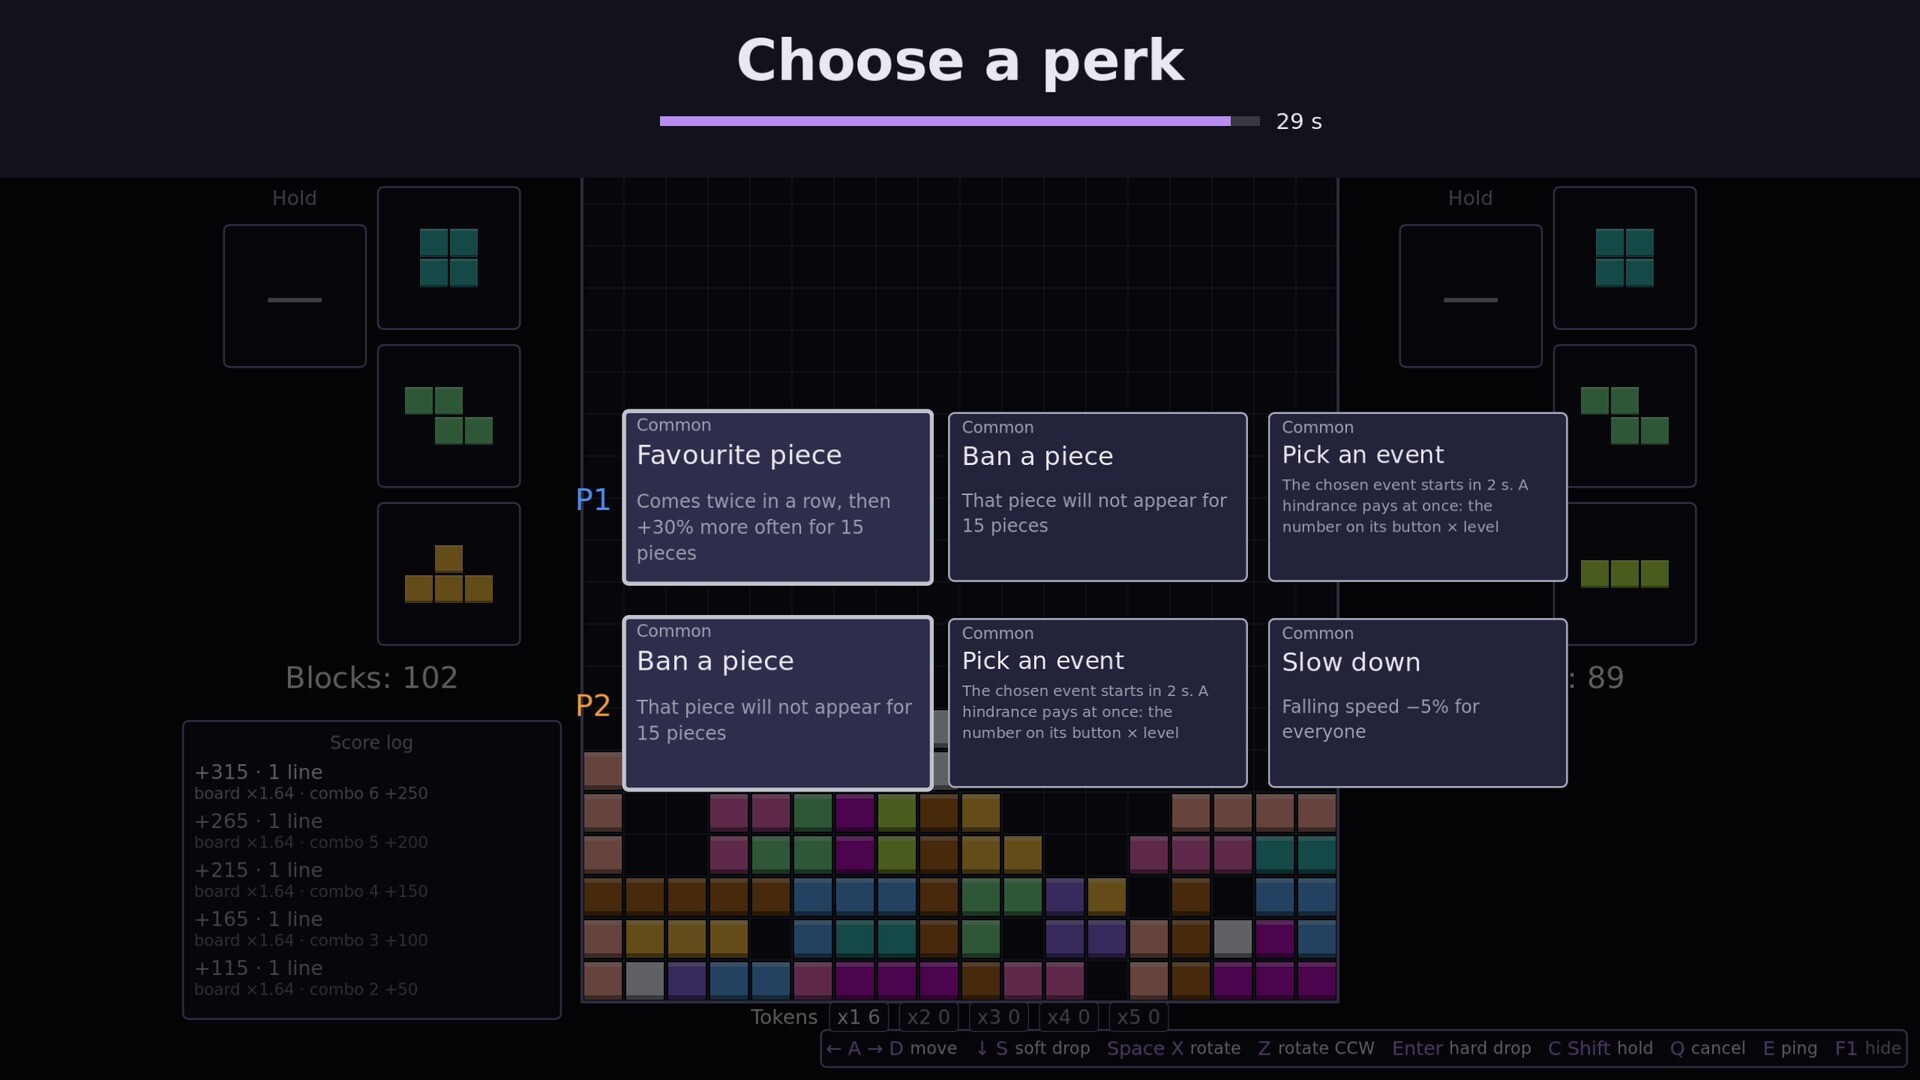Click the +165 · 1 line score entry
The height and width of the screenshot is (1080, 1920).
coord(311,929)
